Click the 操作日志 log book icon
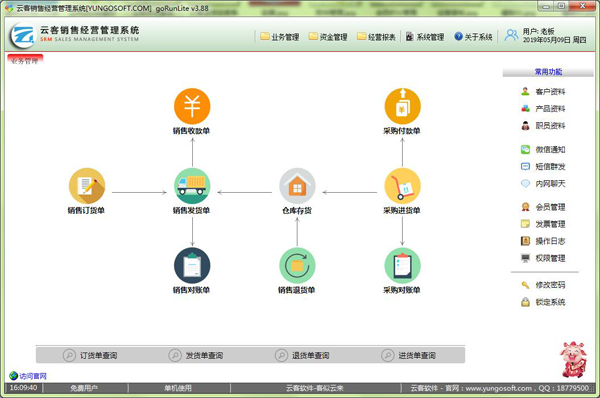Screen dimensions: 600x398 coord(525,241)
